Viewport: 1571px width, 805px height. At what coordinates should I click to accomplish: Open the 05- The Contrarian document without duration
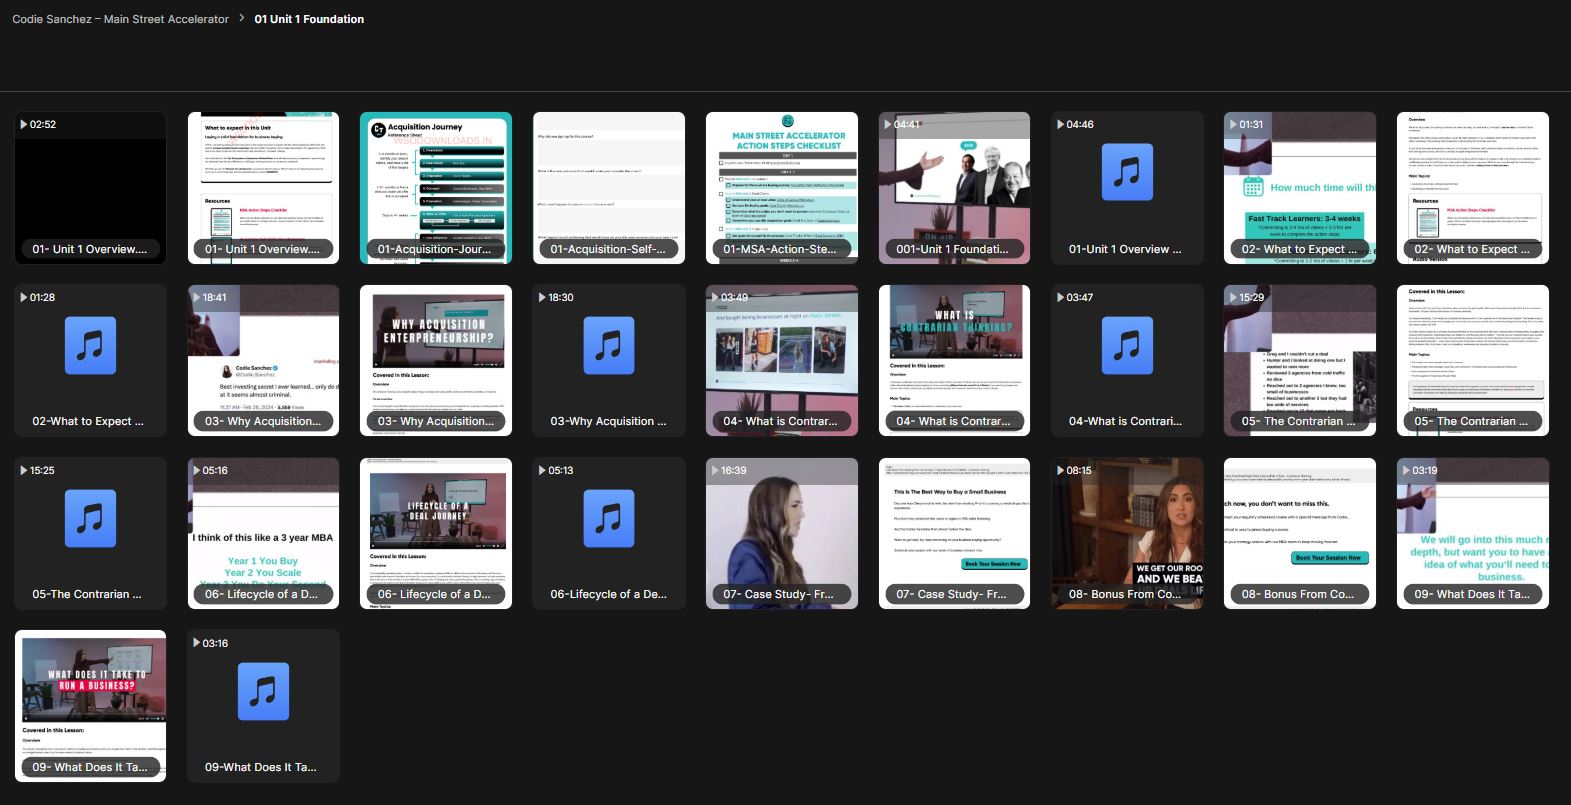(1472, 361)
